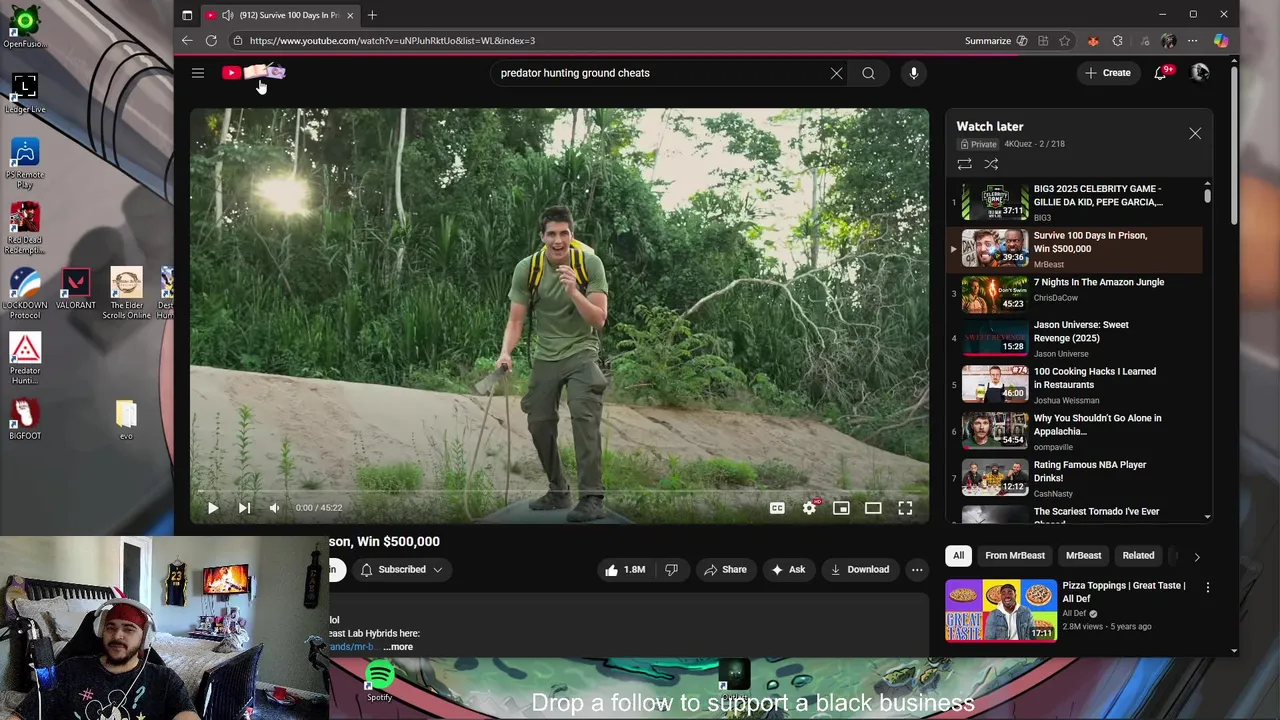Viewport: 1280px width, 720px height.
Task: Close the Survive 100 Days tab
Action: pyautogui.click(x=350, y=15)
